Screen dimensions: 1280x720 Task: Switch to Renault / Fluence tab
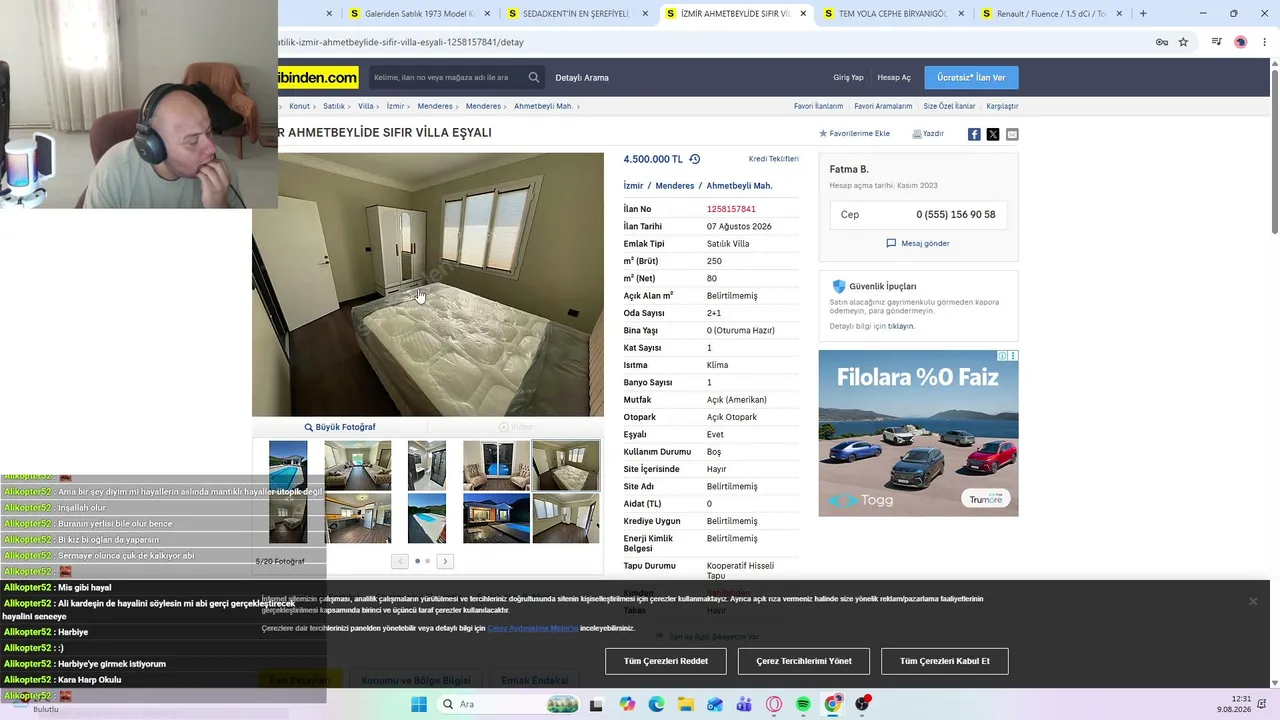click(x=1051, y=14)
